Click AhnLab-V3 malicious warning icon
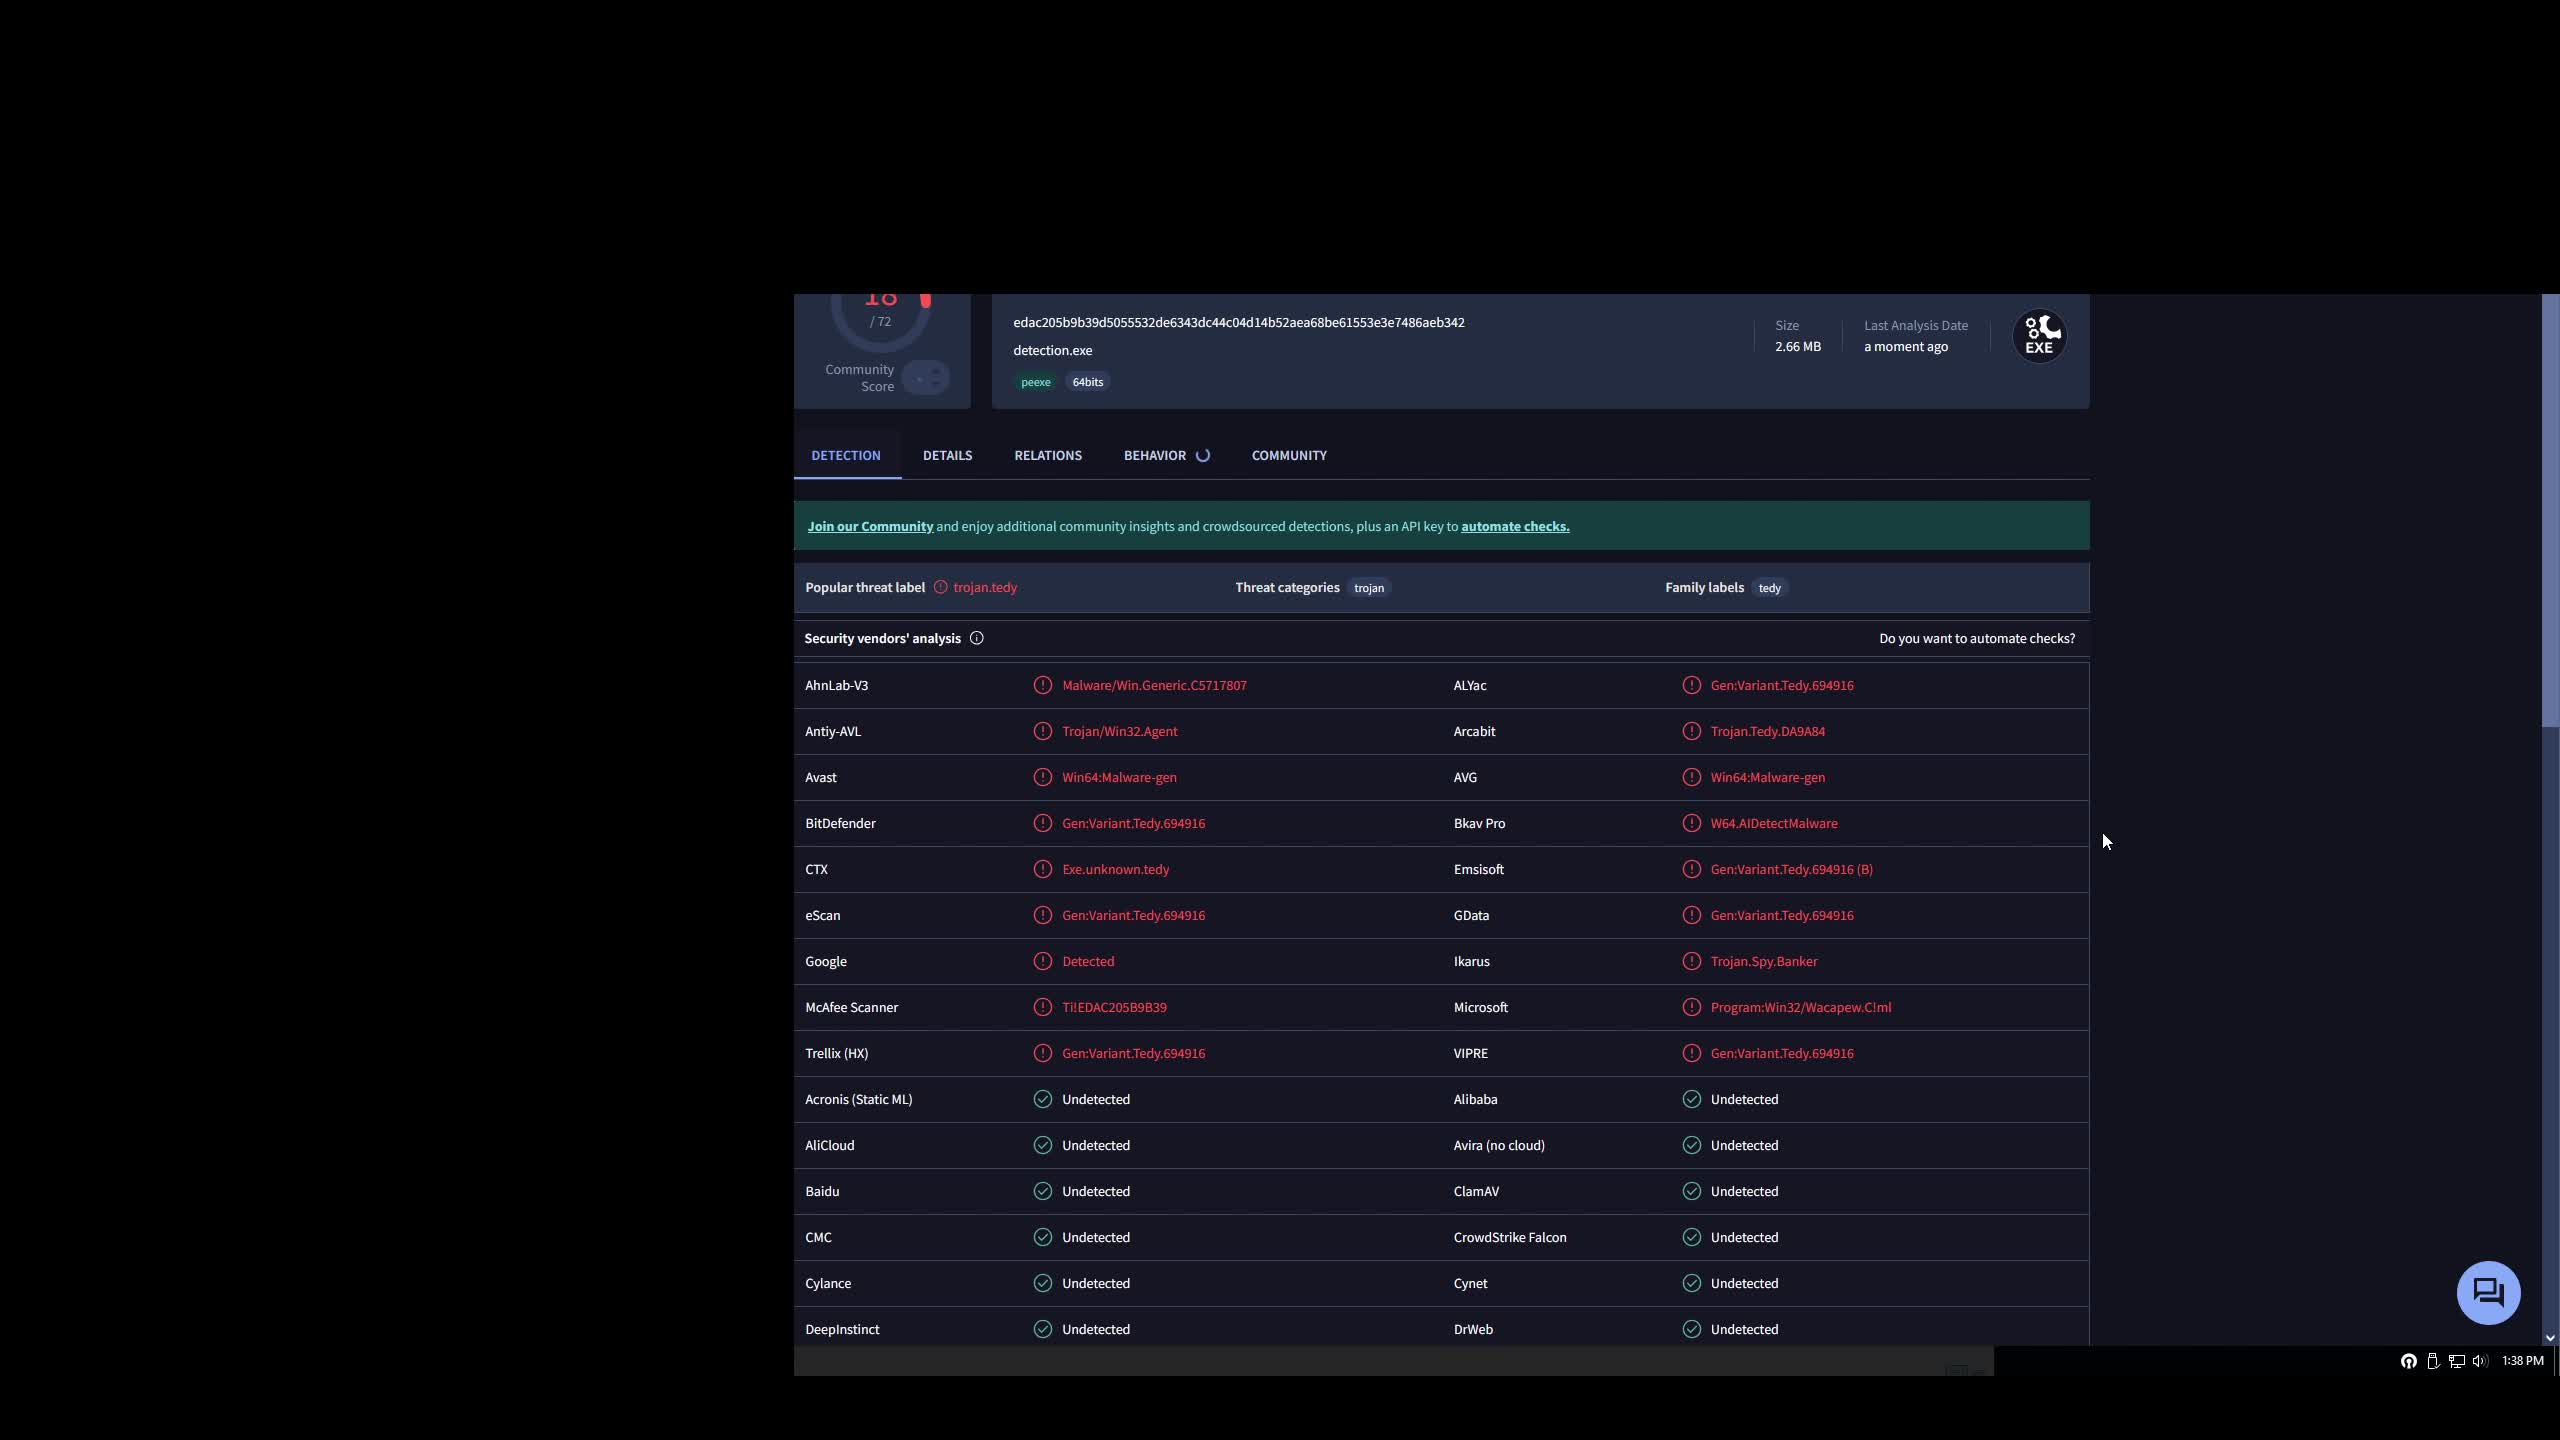2560x1440 pixels. click(x=1042, y=685)
